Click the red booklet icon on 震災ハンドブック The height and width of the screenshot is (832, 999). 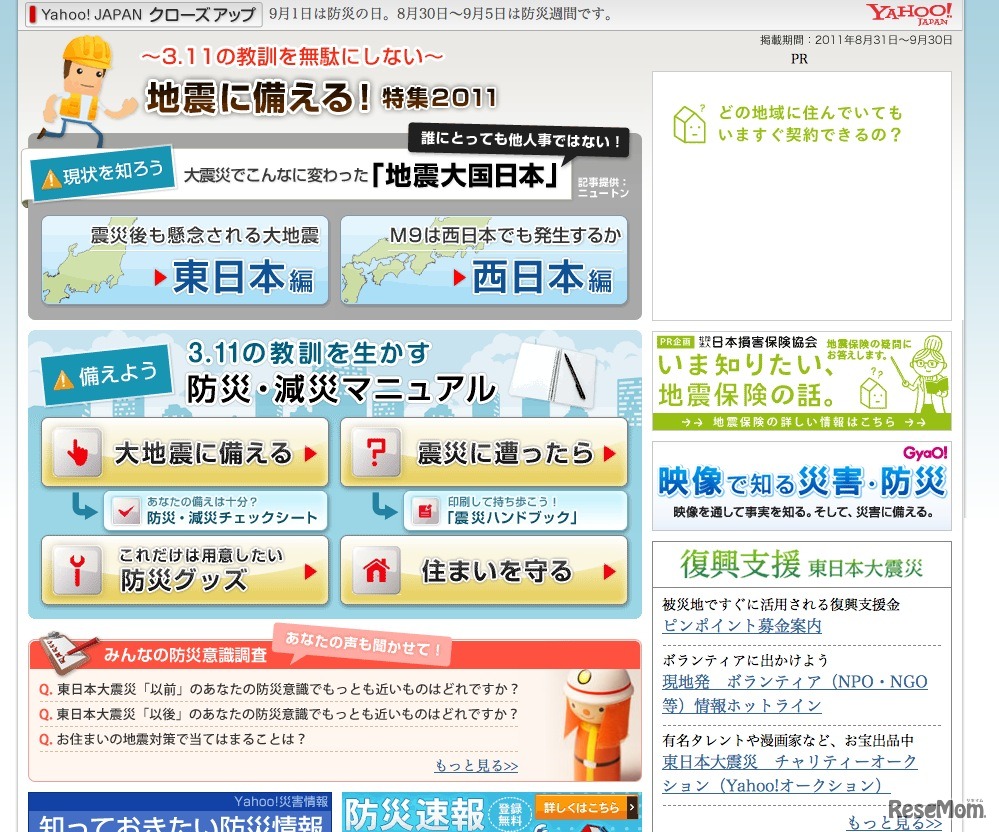click(x=425, y=511)
